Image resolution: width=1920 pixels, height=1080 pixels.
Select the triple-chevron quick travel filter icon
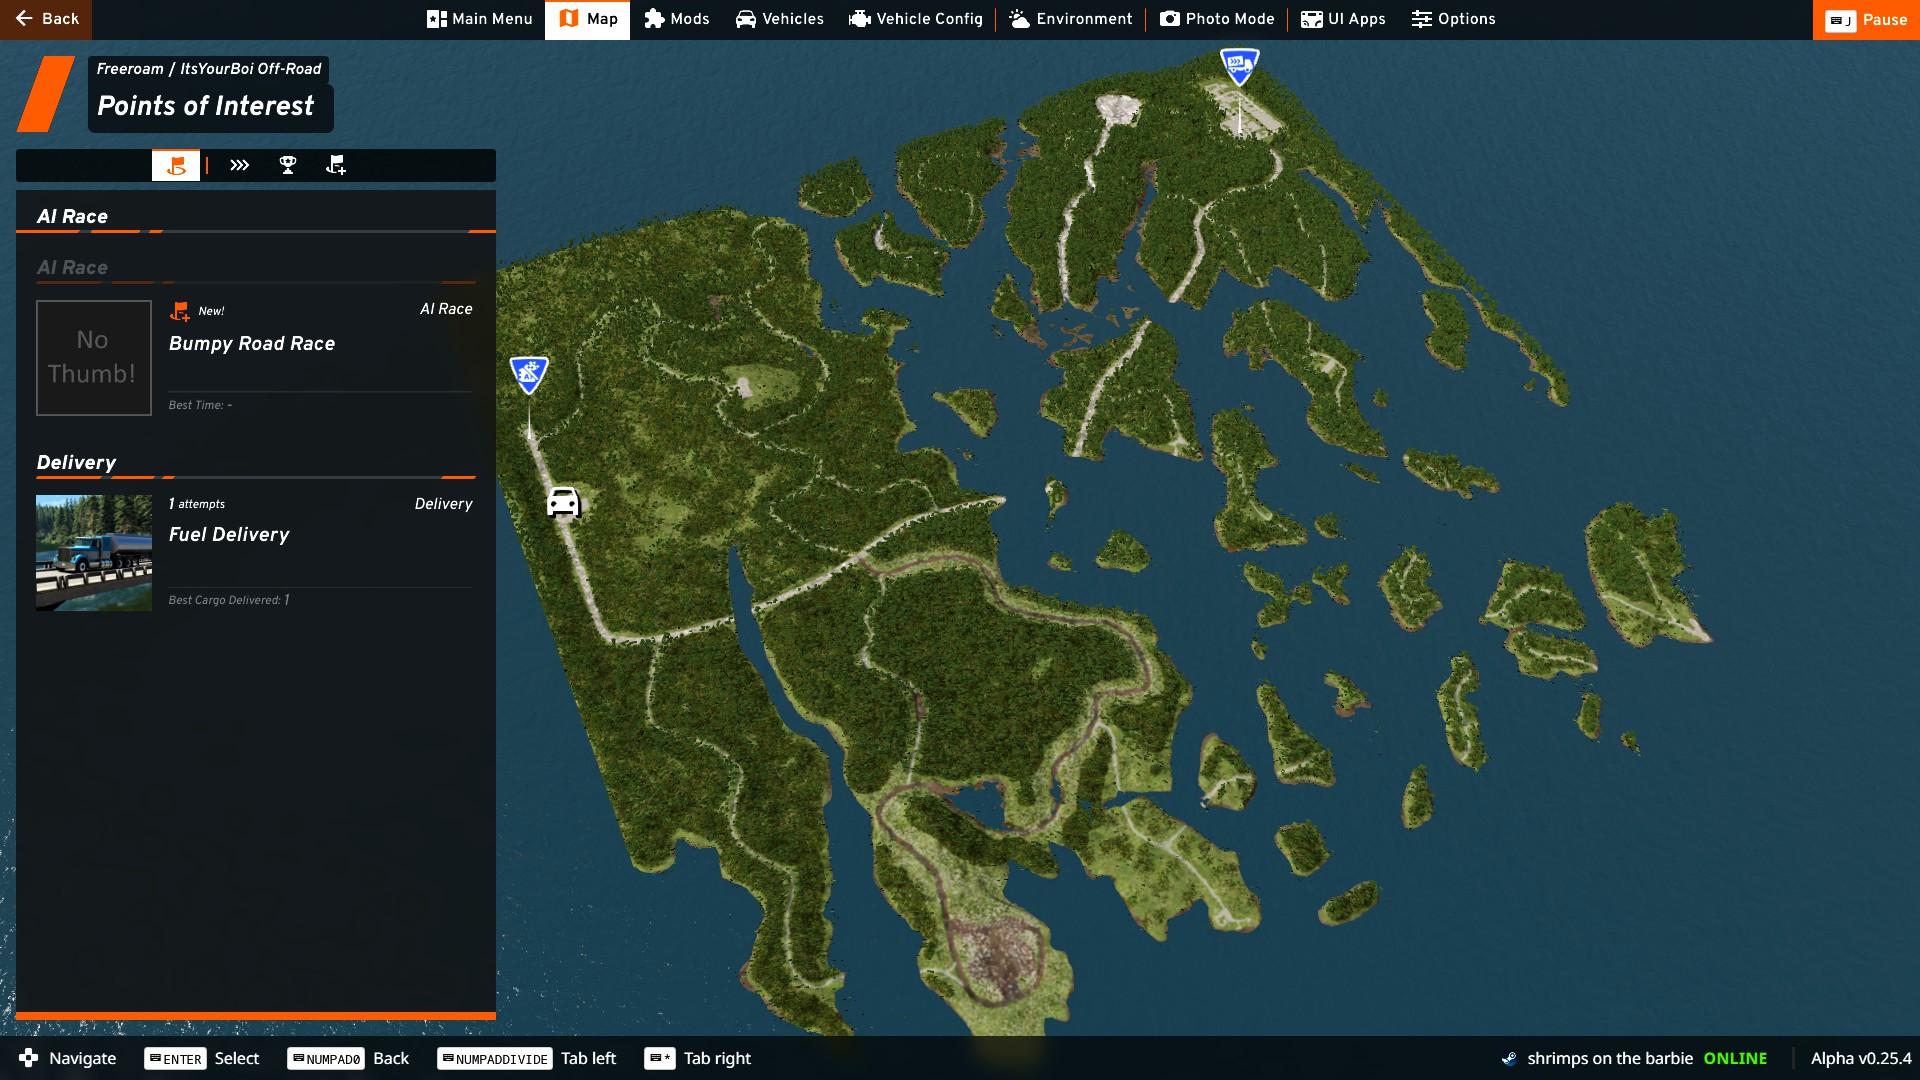point(239,165)
